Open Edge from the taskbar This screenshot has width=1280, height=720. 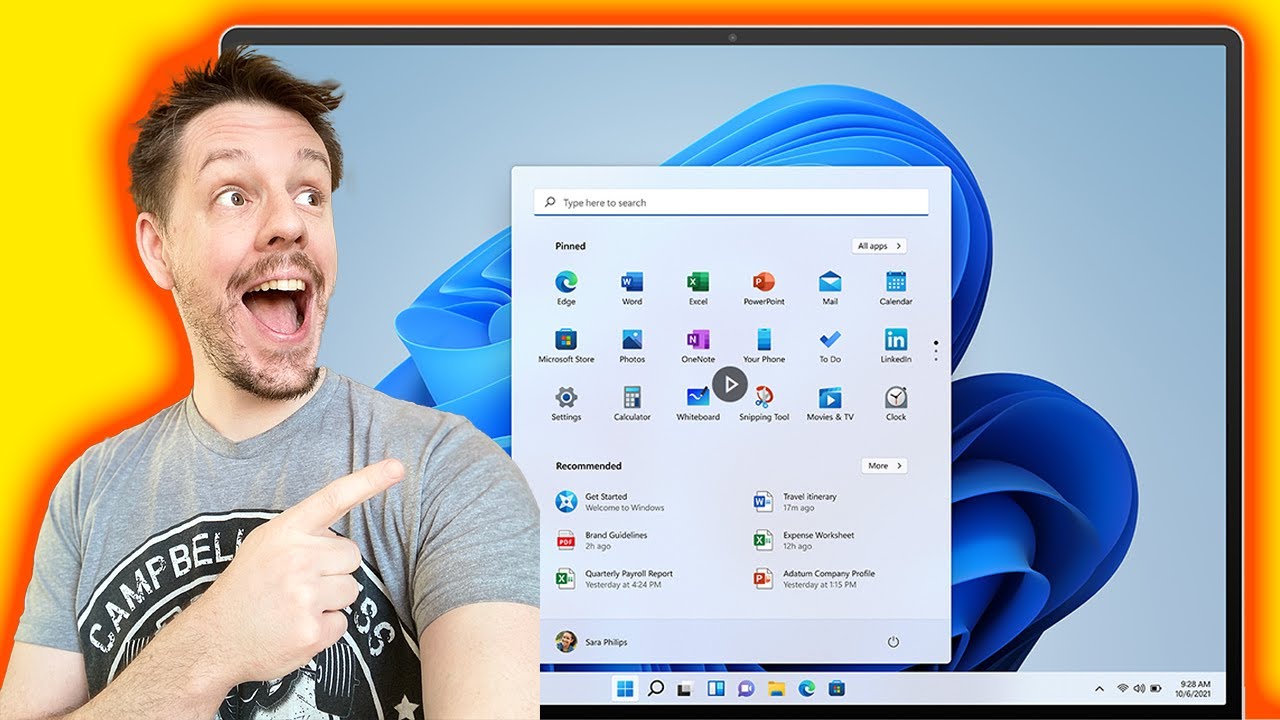click(x=807, y=688)
